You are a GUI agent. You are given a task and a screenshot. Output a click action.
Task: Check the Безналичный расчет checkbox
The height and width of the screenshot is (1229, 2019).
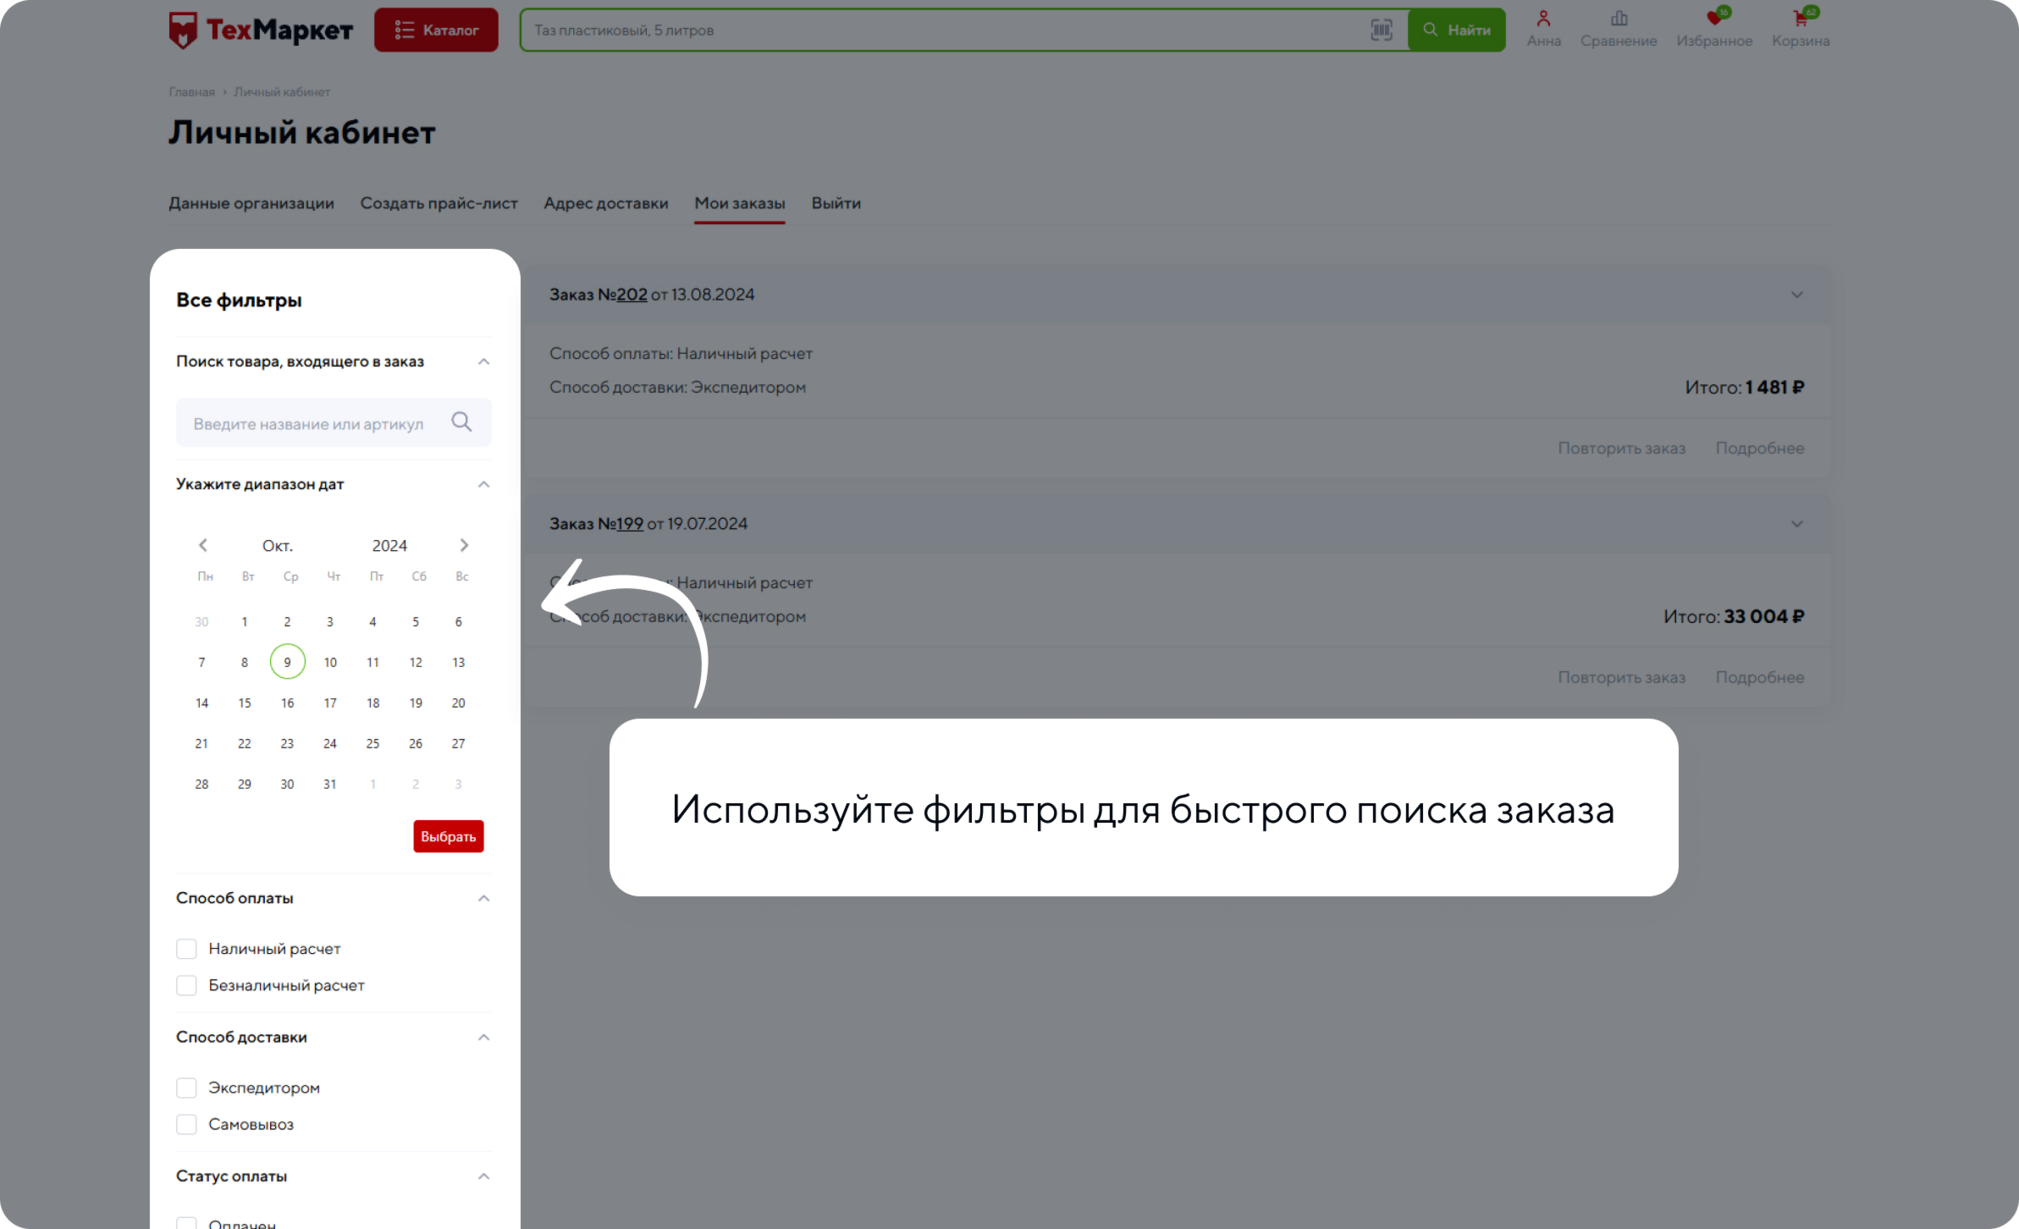[x=187, y=985]
